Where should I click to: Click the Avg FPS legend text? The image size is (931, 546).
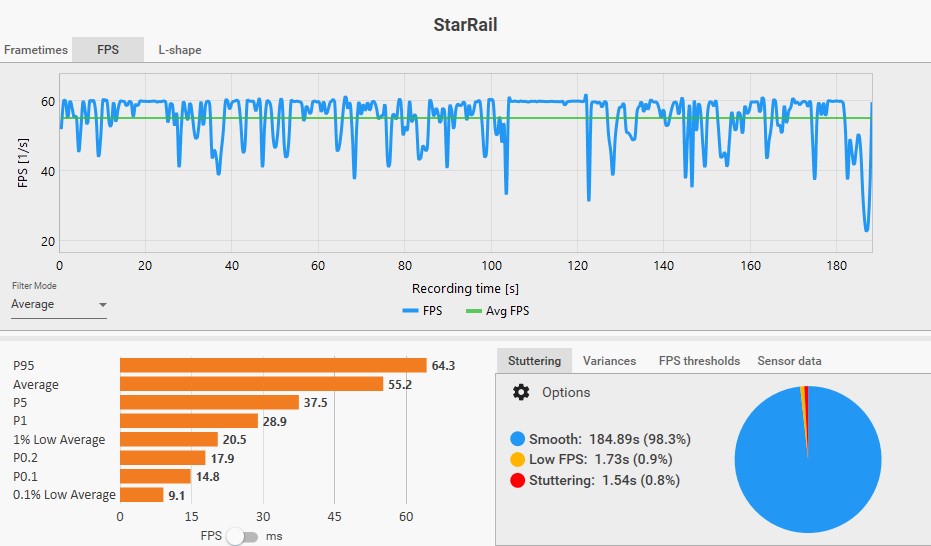click(x=507, y=311)
